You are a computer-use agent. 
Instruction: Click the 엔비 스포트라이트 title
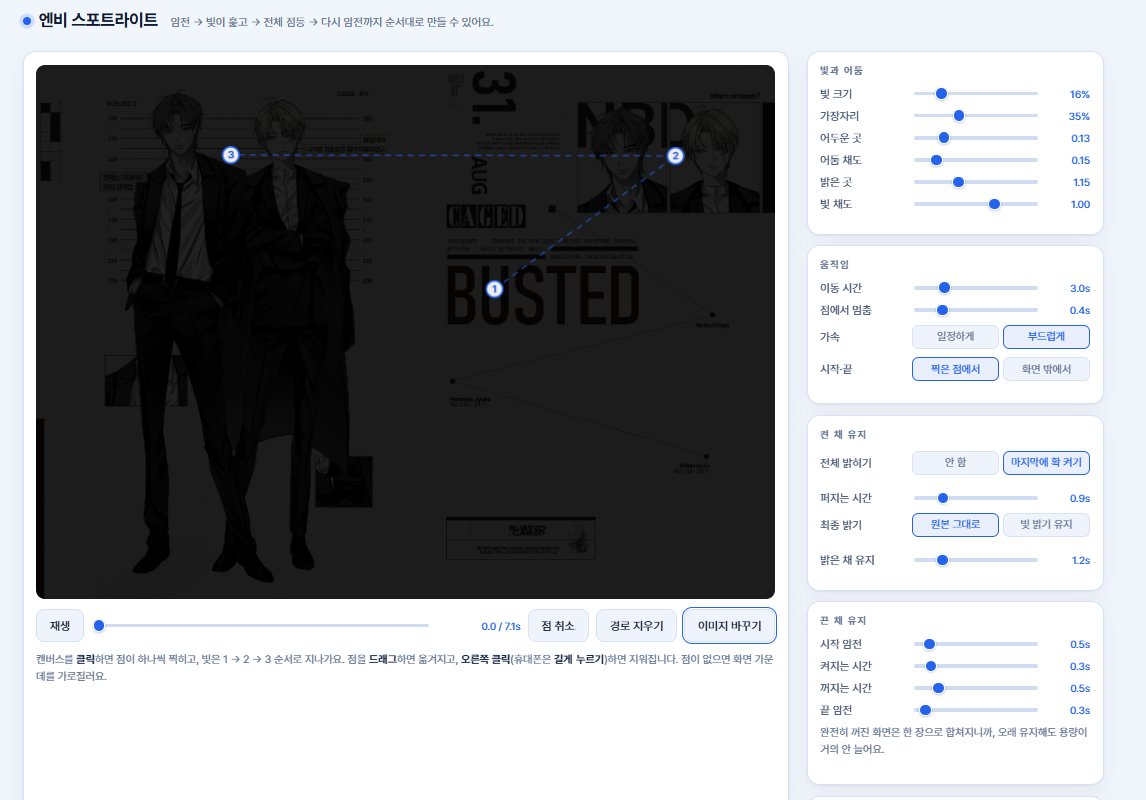[x=98, y=20]
